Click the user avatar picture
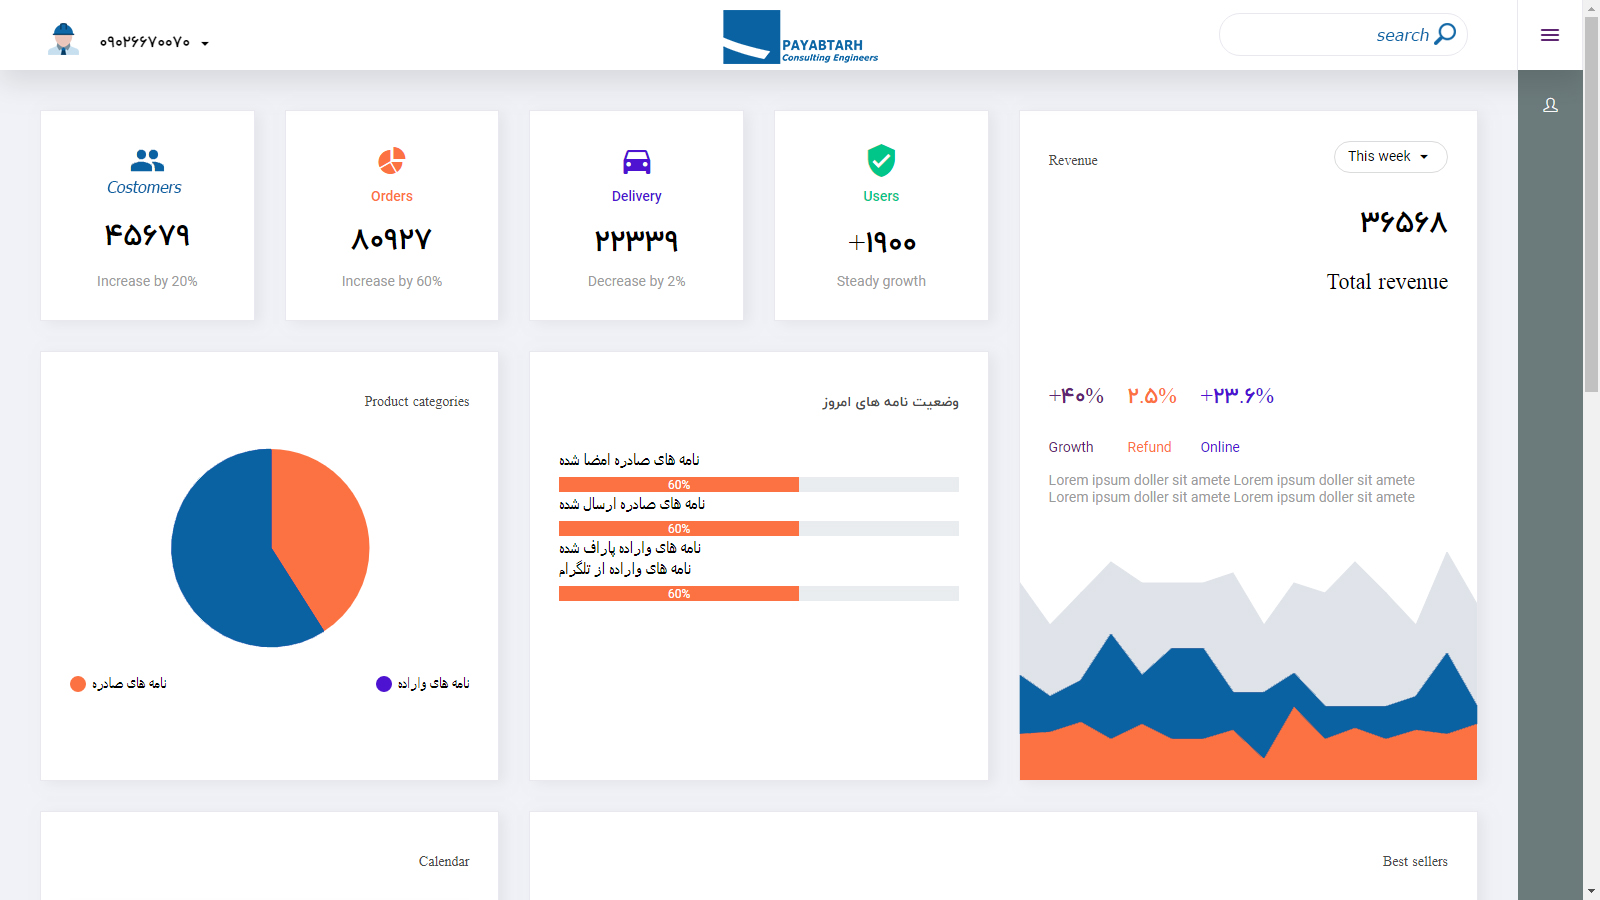The width and height of the screenshot is (1600, 900). 63,39
